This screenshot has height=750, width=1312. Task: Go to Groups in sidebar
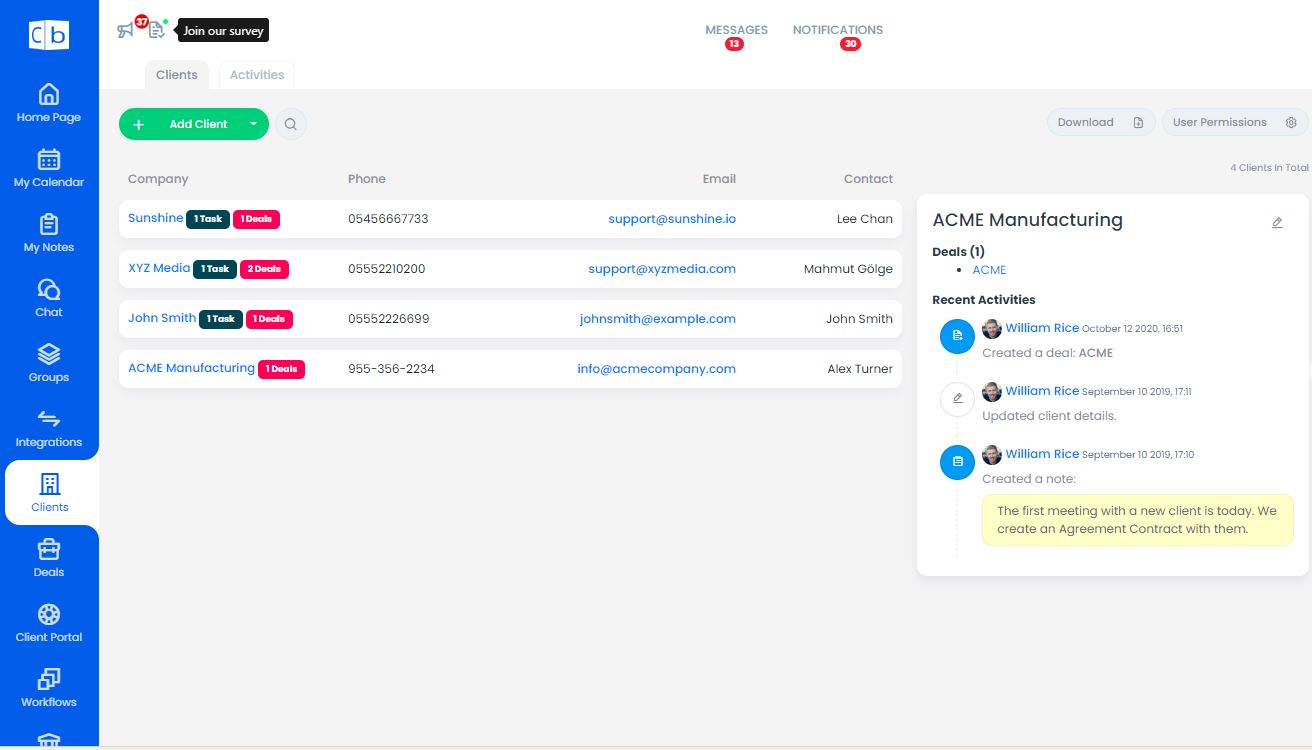[x=48, y=355]
